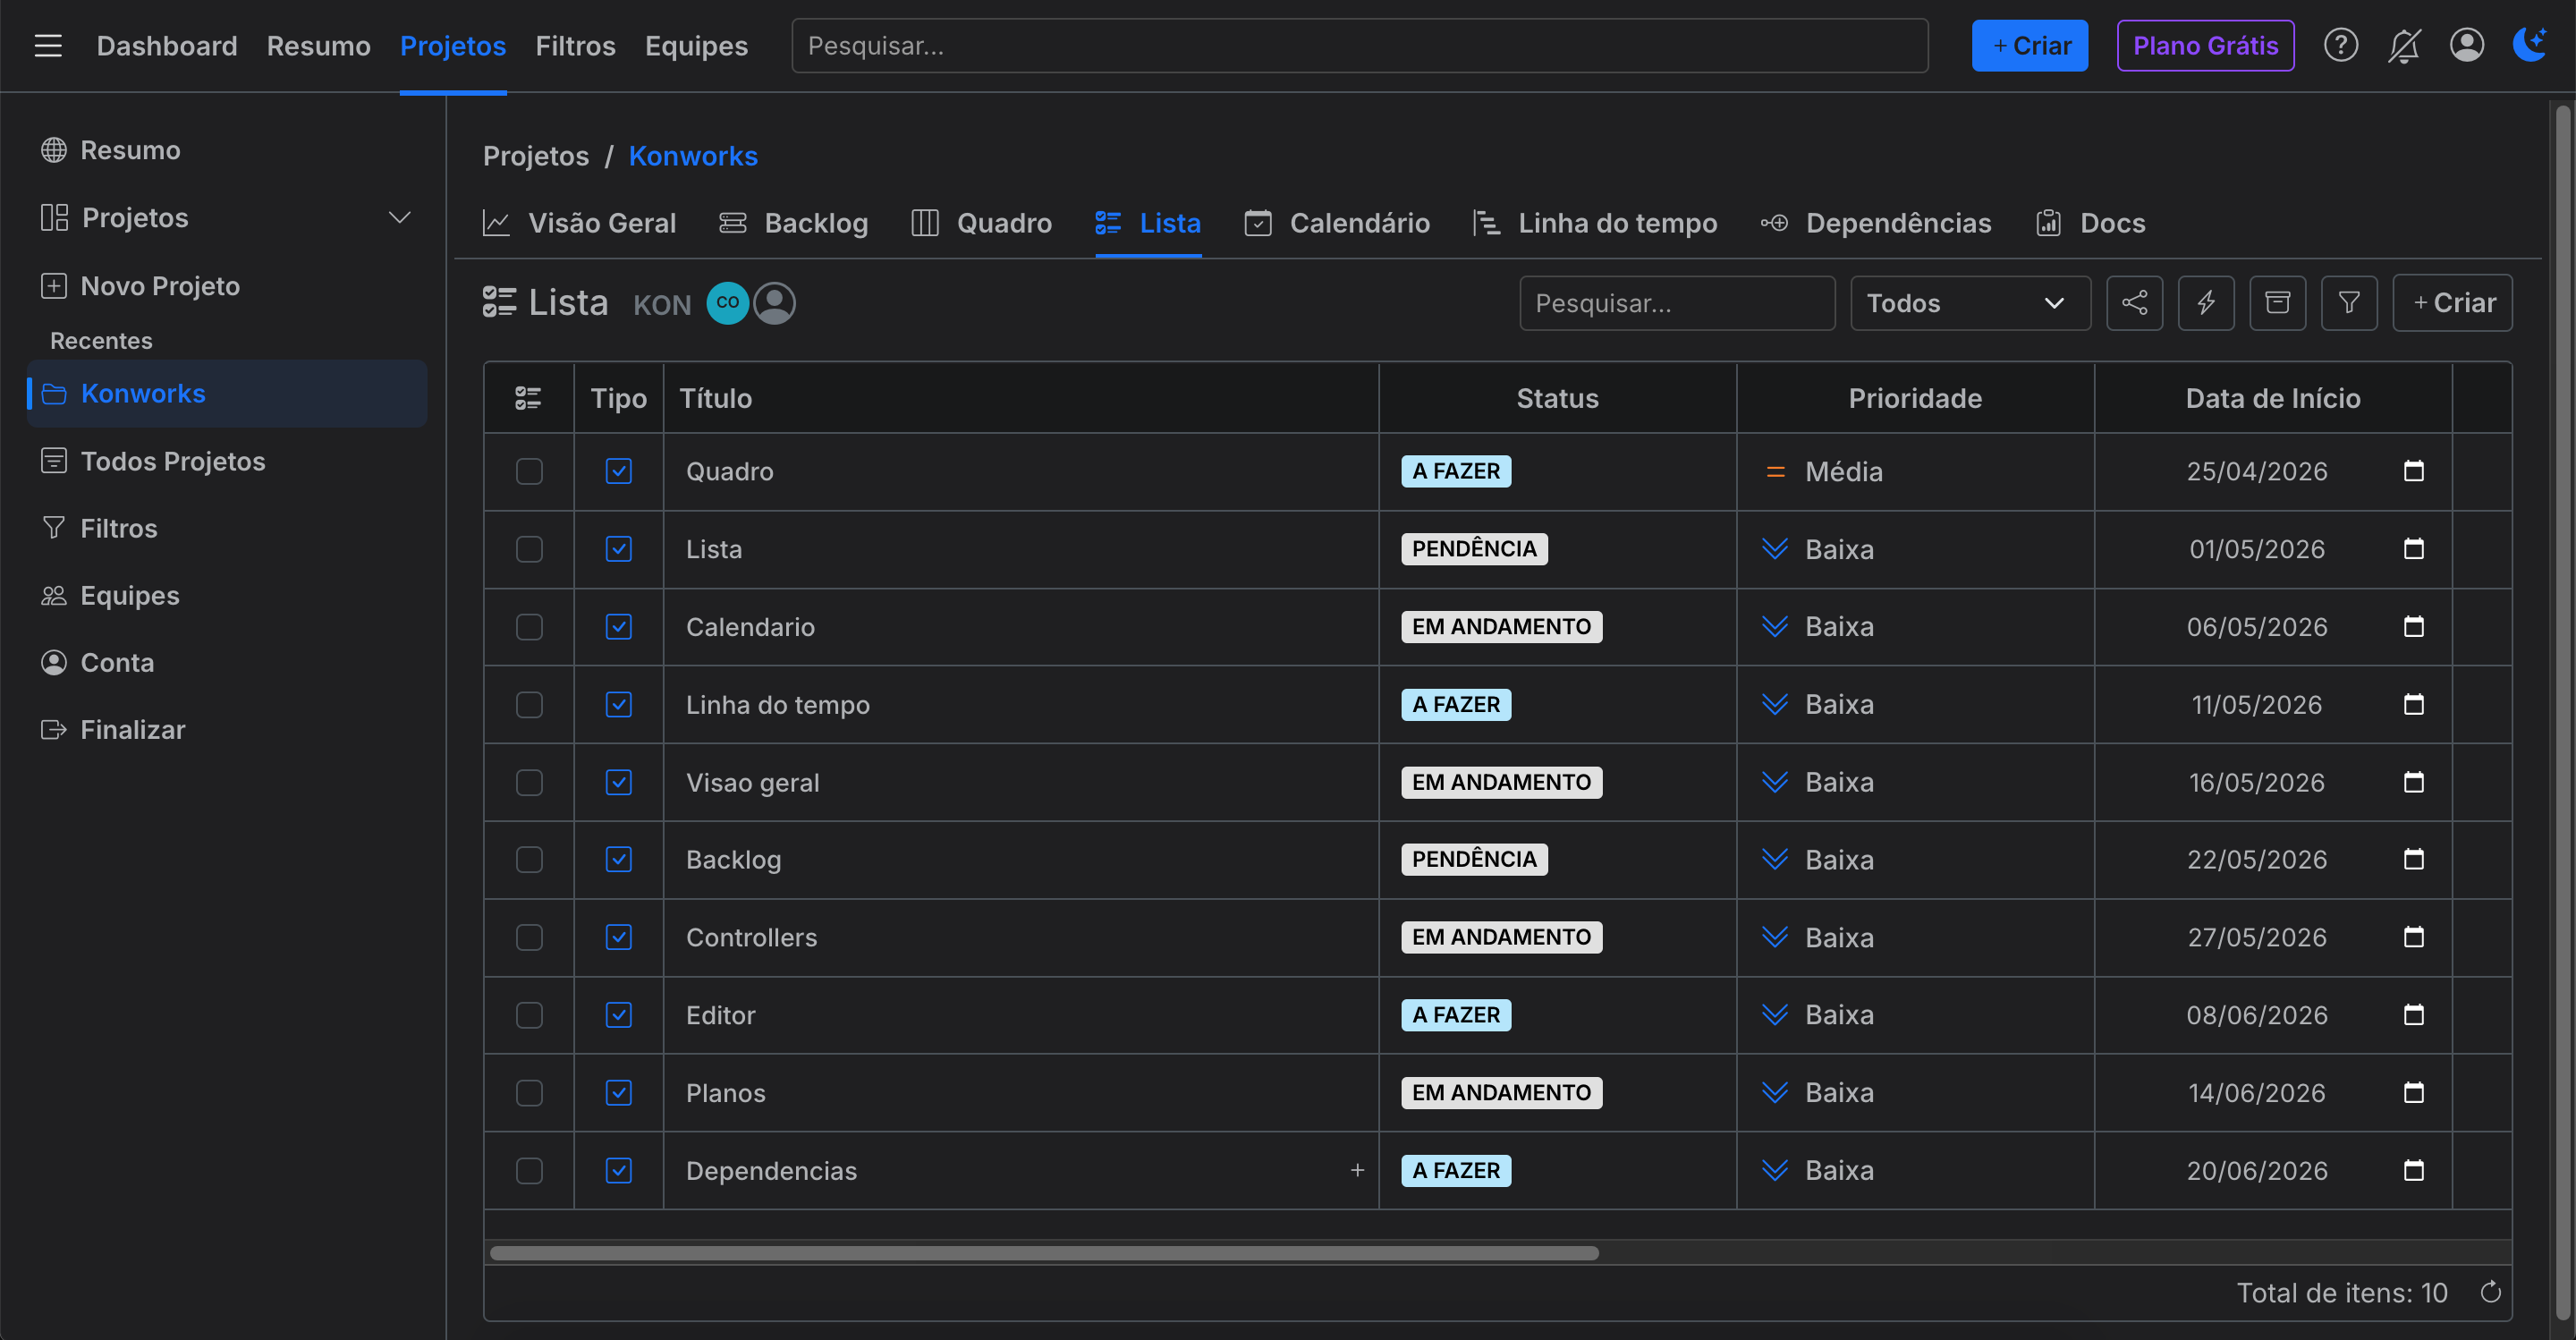Click the Konworks breadcrumb link
Screen dimensions: 2576x1340
pyautogui.click(x=692, y=156)
